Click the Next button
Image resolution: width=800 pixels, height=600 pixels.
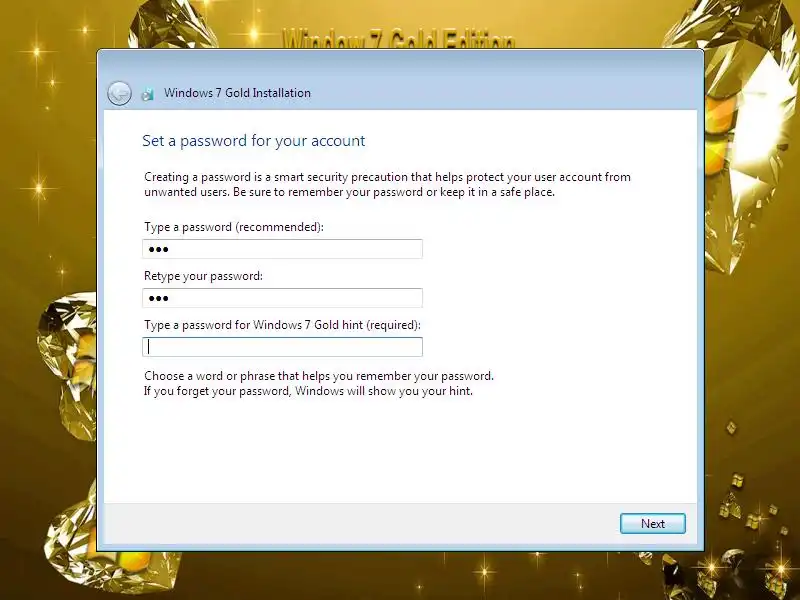point(653,523)
